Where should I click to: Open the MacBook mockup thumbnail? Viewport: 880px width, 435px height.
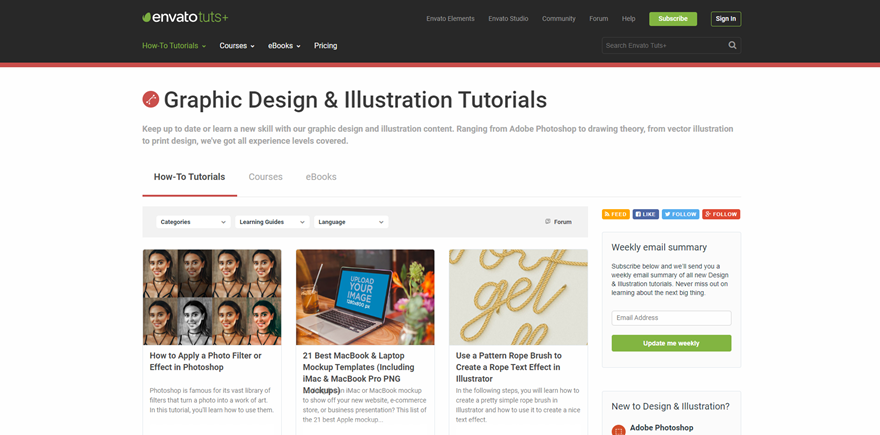365,297
